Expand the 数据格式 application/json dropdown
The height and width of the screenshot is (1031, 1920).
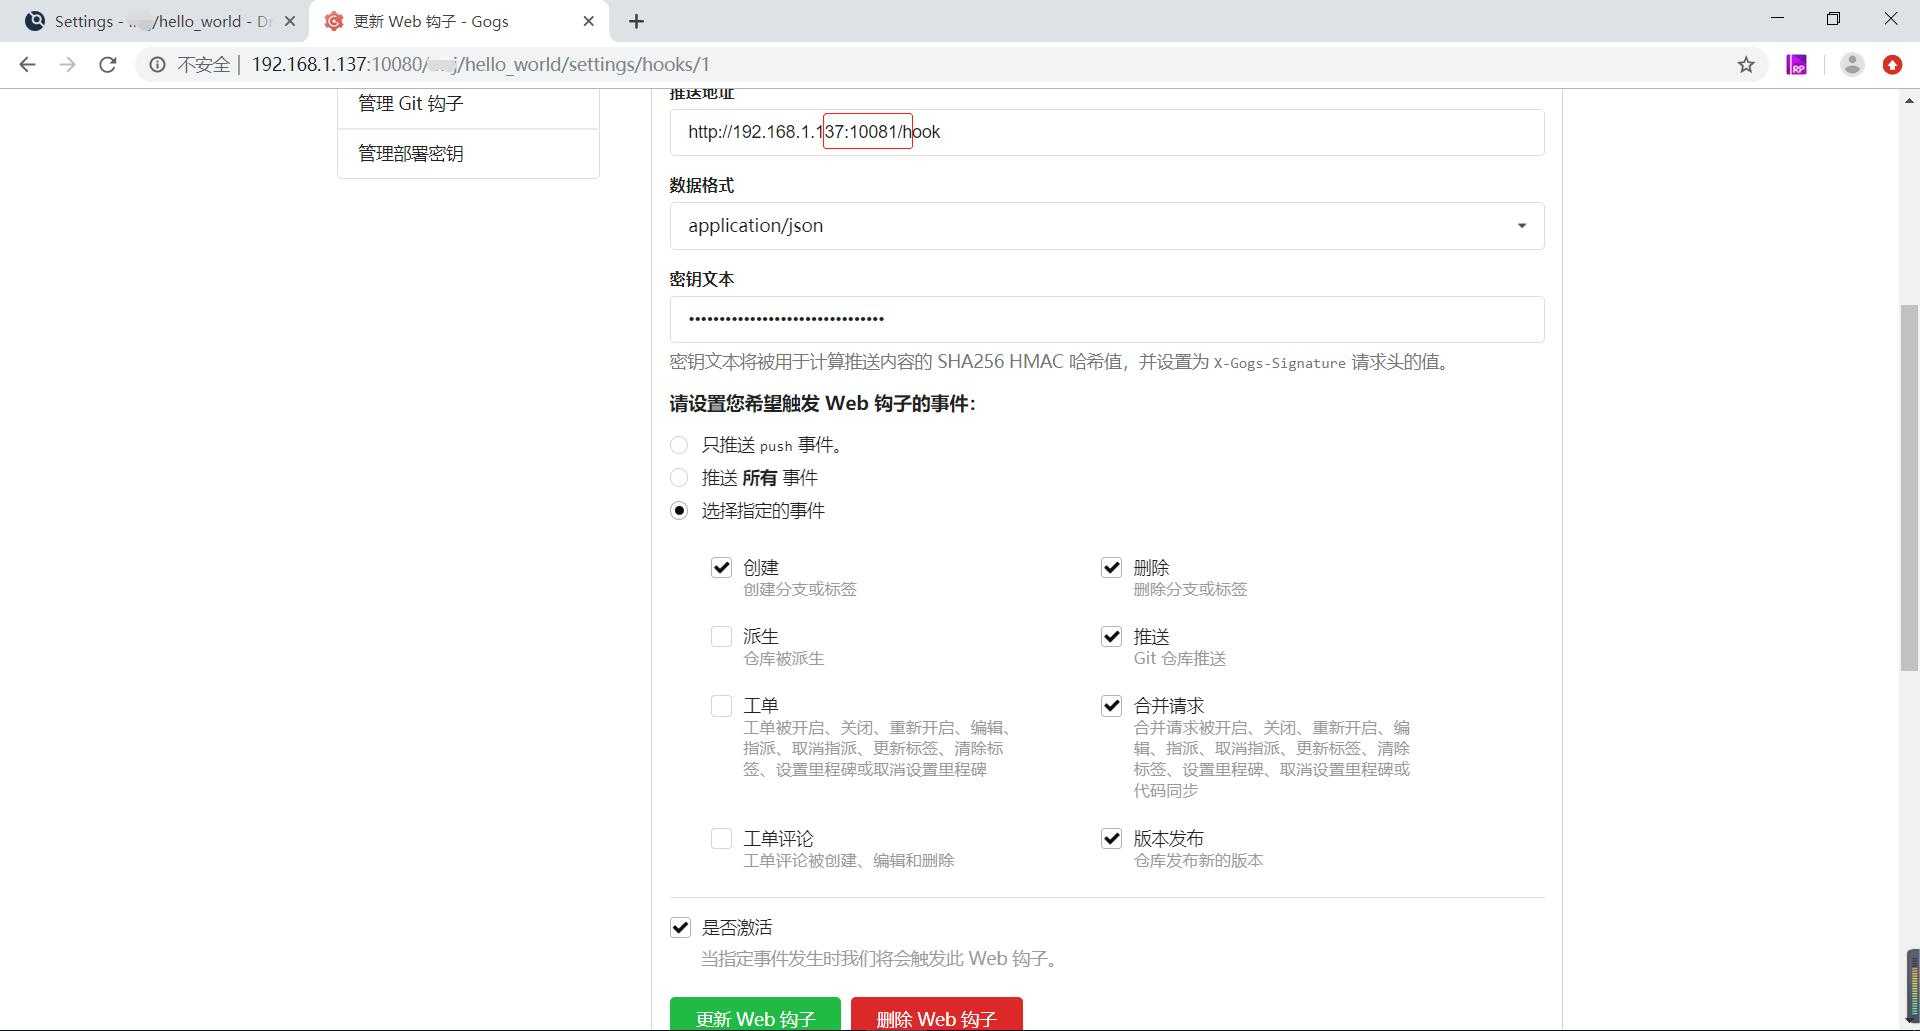[x=1107, y=226]
